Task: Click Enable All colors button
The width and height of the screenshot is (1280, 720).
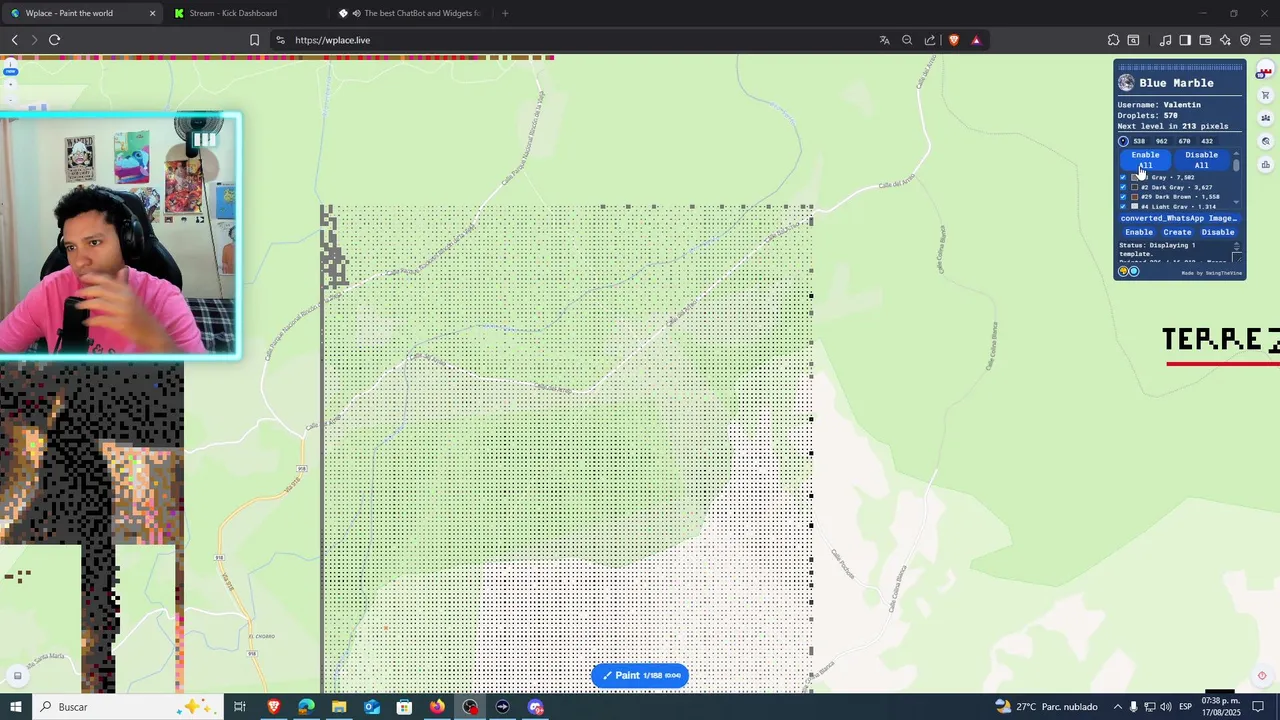Action: click(1146, 160)
